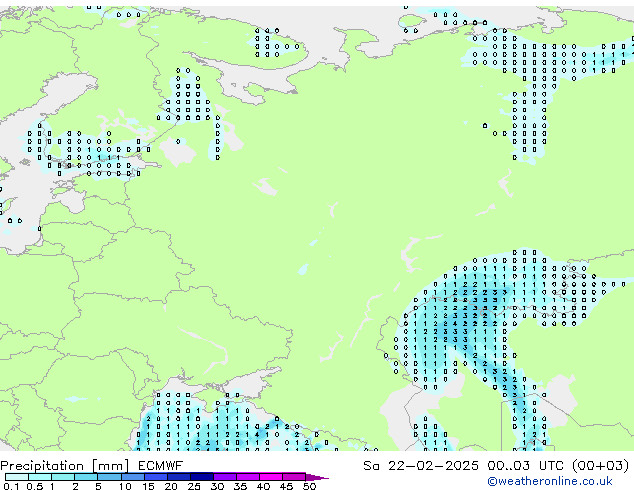Click the 'Precipitation [mm]' title text

(x=65, y=466)
